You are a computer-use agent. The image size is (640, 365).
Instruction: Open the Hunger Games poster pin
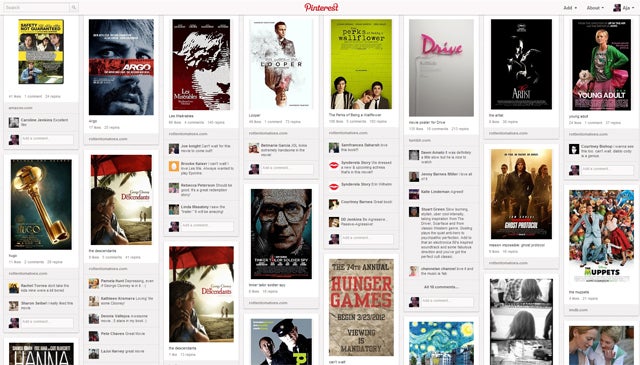[x=361, y=307]
